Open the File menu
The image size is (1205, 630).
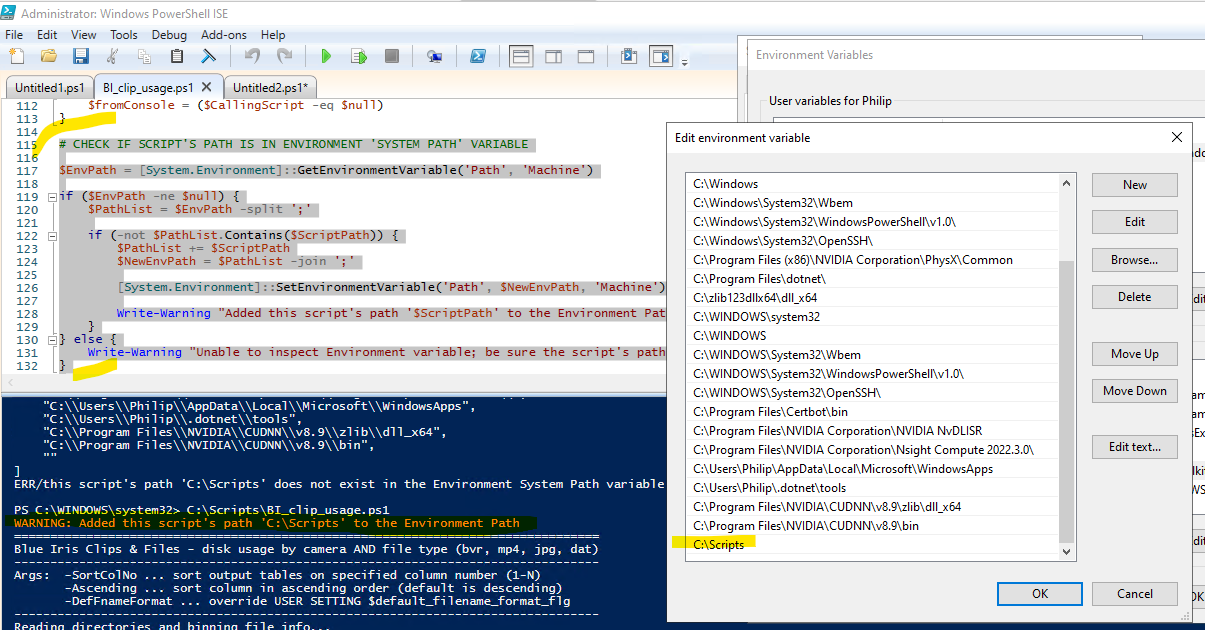14,34
